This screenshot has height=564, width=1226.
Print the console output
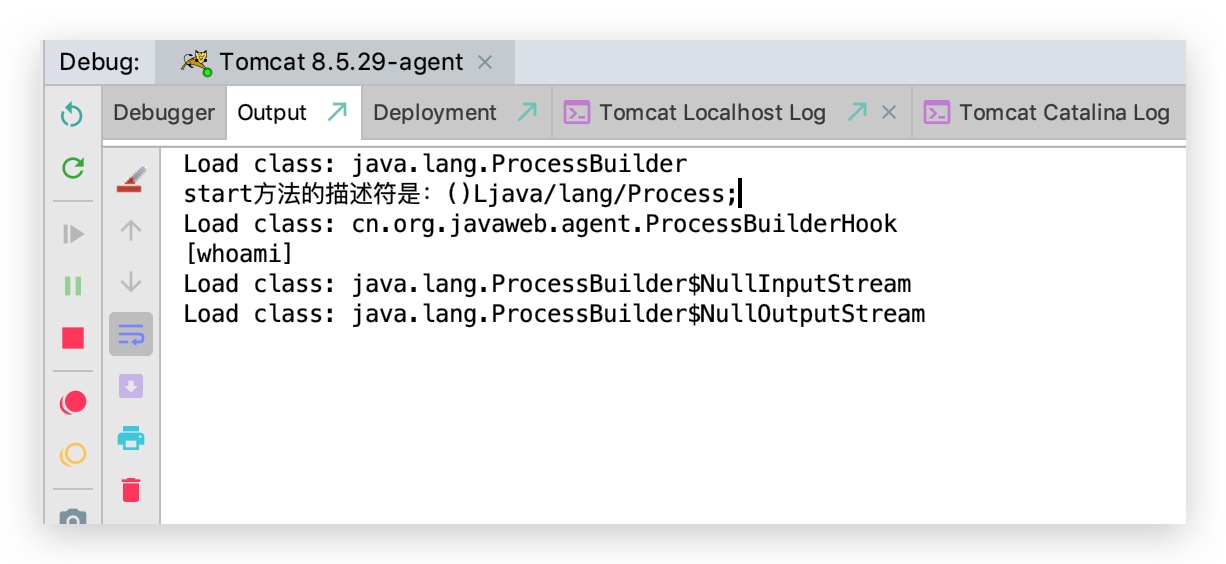tap(131, 438)
